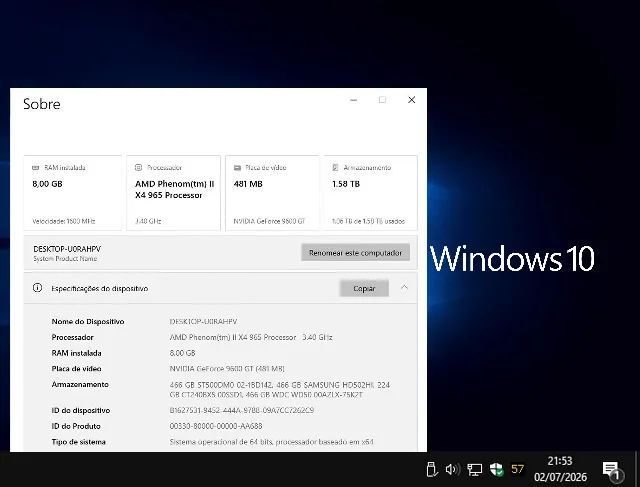Screen dimensions: 640x487
Task: Open the safely remove hardware USB tray icon
Action: pyautogui.click(x=431, y=469)
